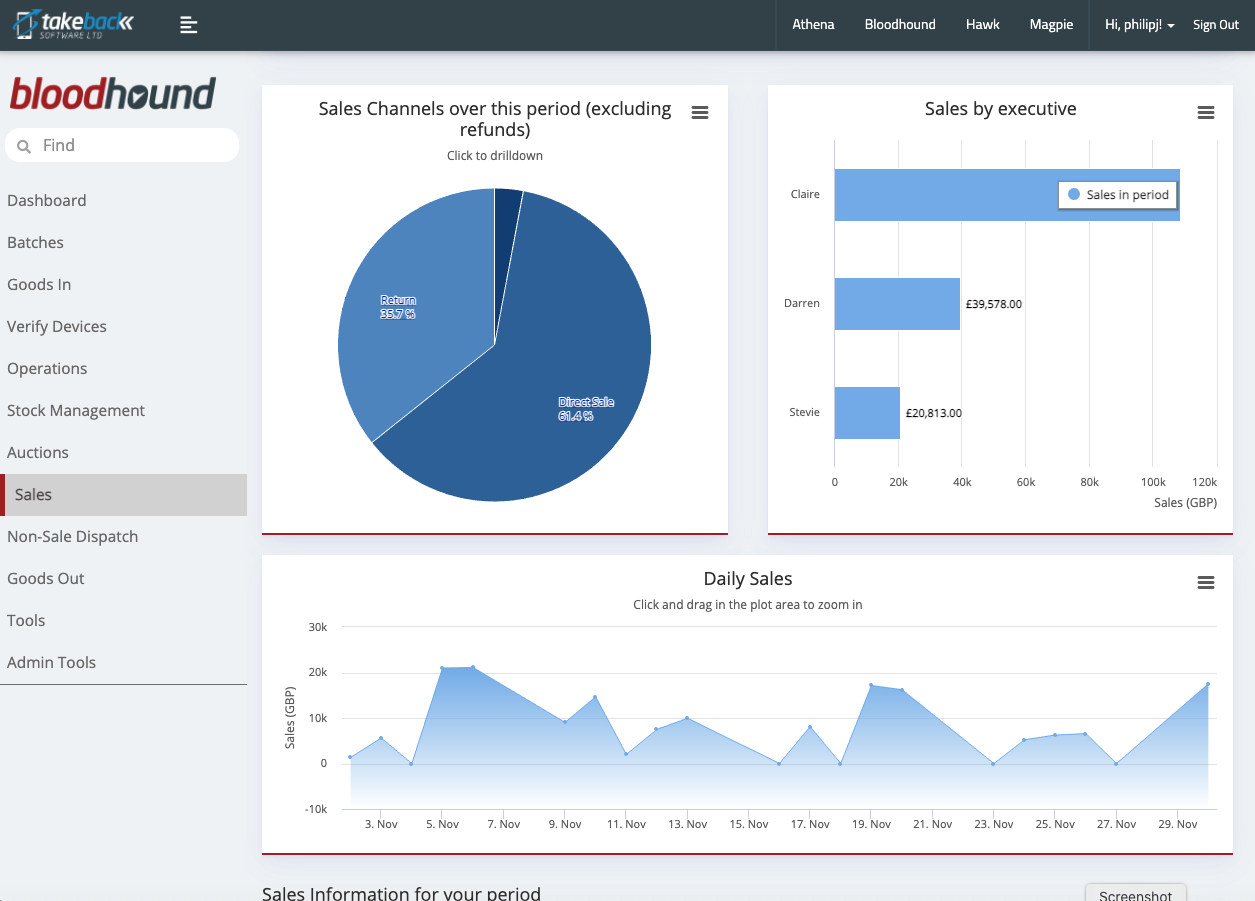Click the Sales by executive chart title

point(1001,109)
